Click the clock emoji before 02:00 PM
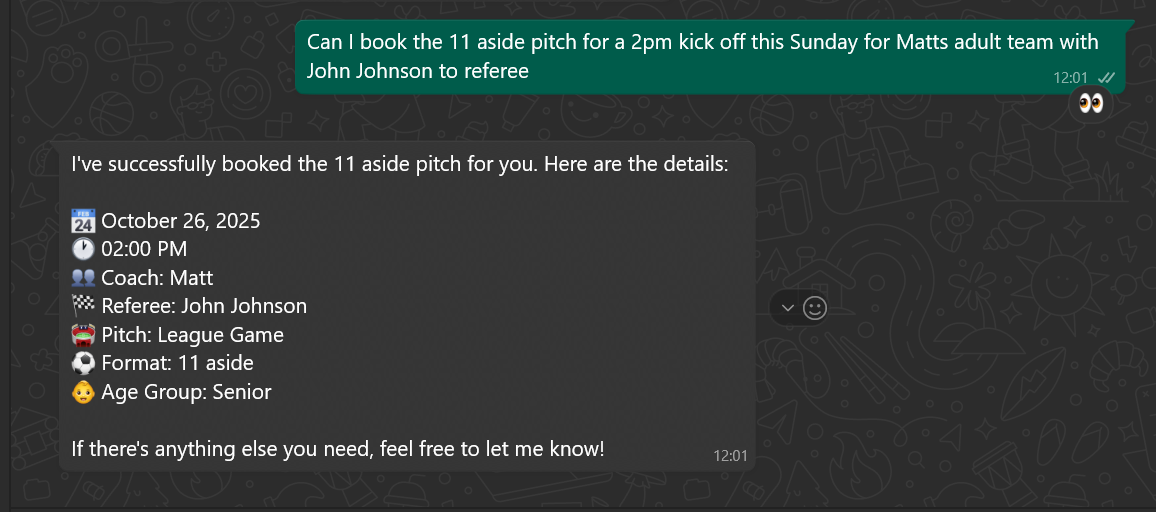The image size is (1156, 512). coord(83,249)
